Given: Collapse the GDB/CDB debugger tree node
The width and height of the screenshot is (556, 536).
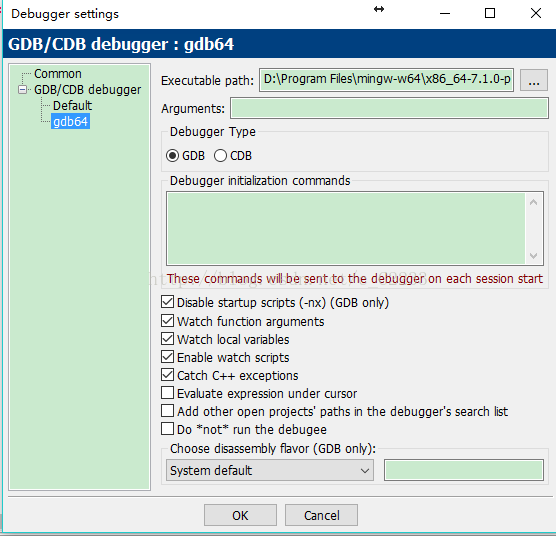Looking at the screenshot, I should tap(22, 90).
